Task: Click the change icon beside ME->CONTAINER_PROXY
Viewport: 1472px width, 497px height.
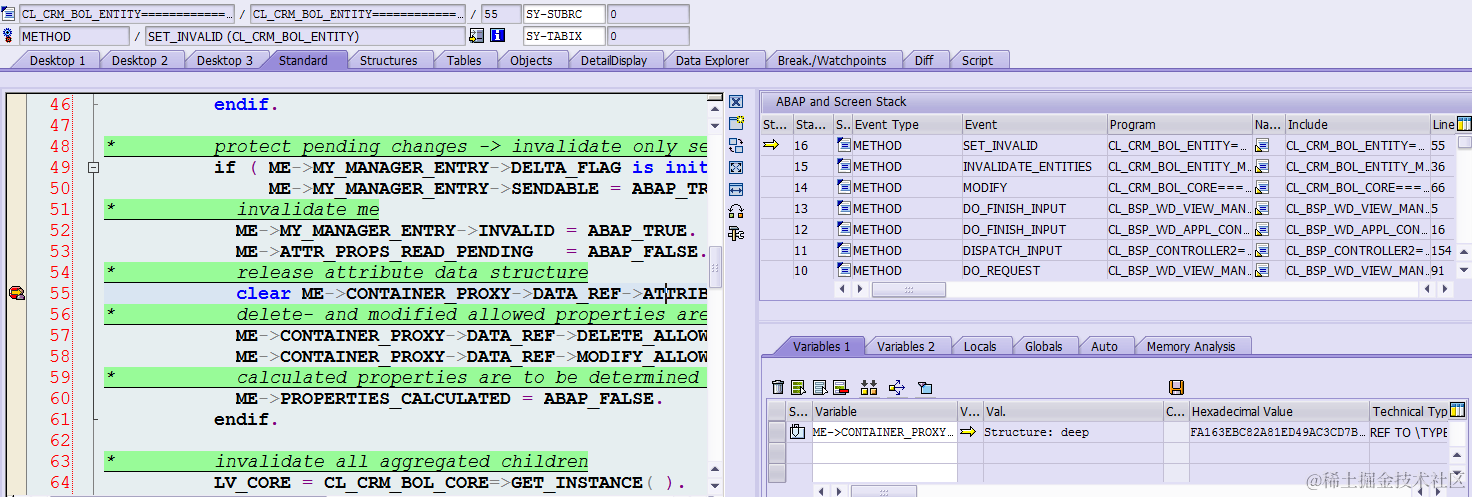Action: (x=797, y=432)
